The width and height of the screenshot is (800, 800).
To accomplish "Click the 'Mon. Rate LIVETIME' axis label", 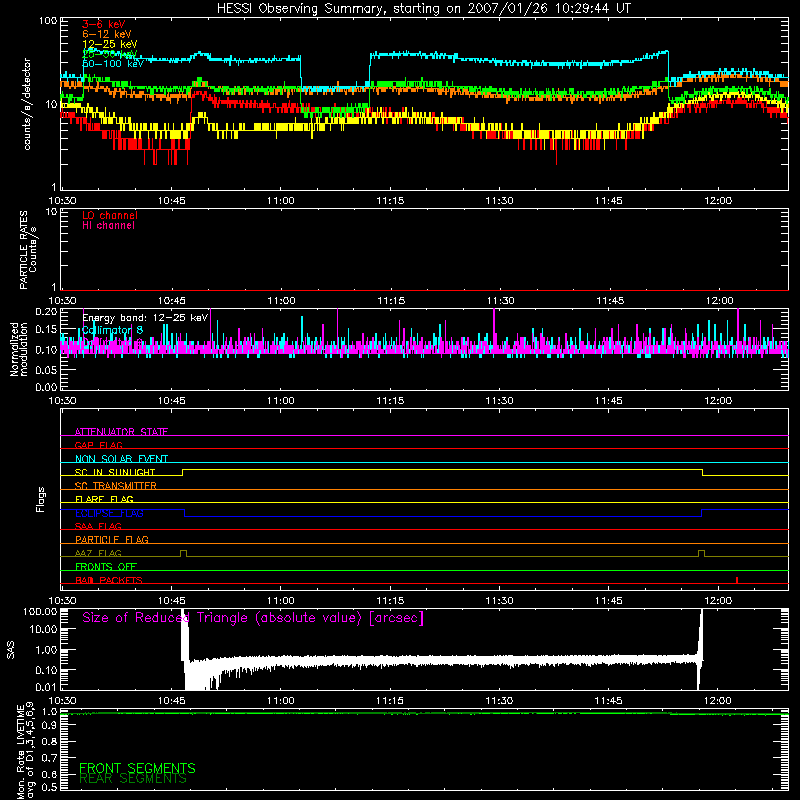I will coord(26,750).
